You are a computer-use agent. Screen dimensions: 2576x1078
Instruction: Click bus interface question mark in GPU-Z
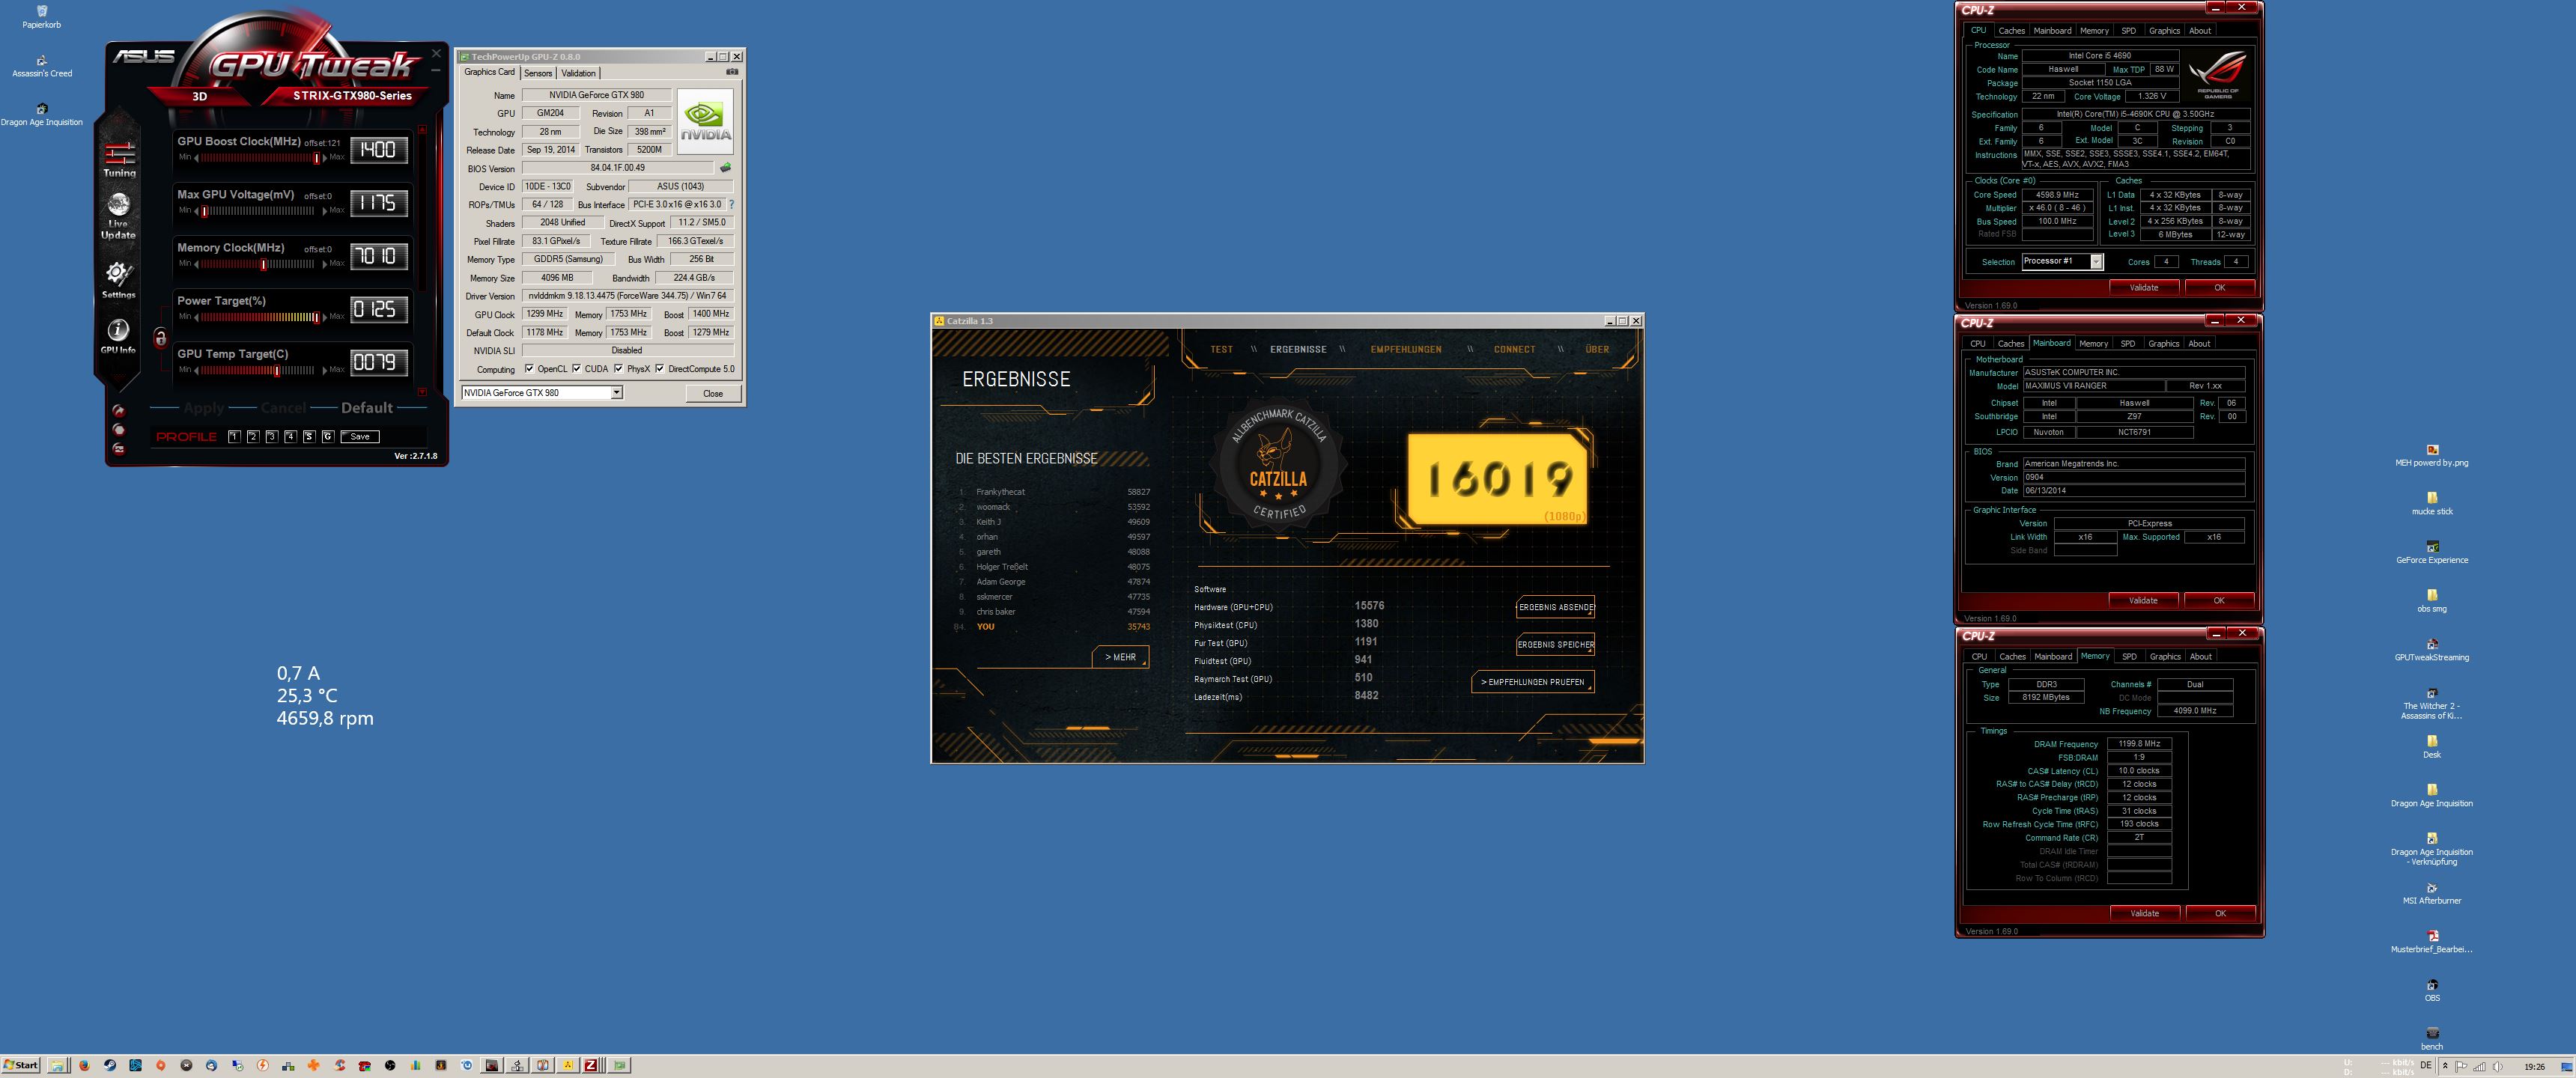tap(731, 204)
